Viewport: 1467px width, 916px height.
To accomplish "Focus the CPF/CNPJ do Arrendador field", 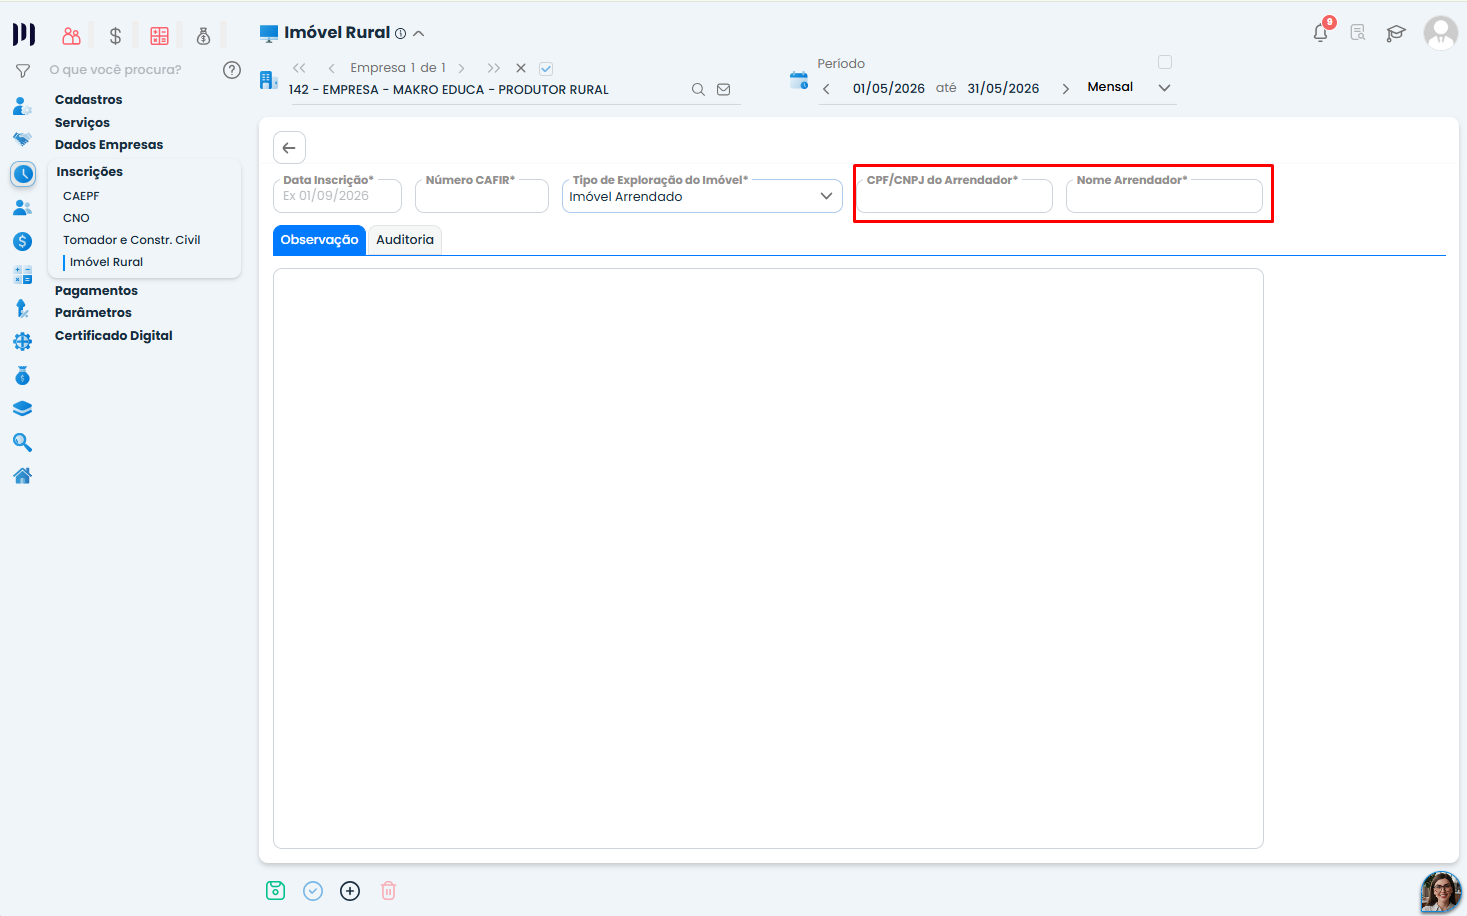I will (954, 196).
